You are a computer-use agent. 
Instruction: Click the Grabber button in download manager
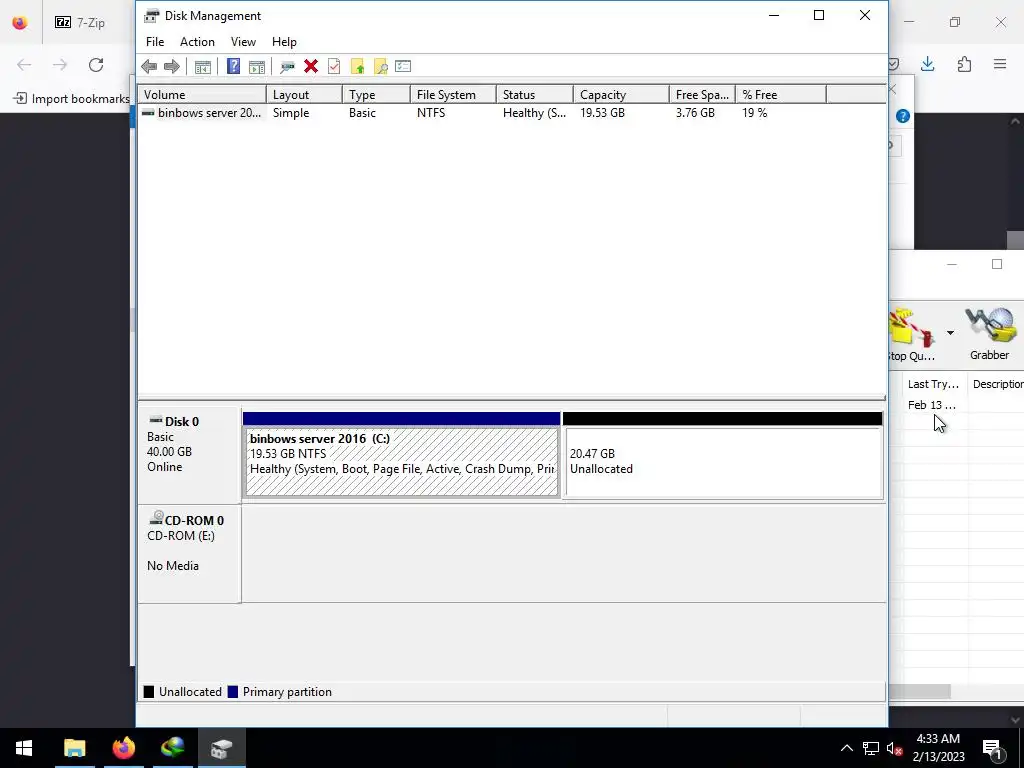(x=989, y=334)
